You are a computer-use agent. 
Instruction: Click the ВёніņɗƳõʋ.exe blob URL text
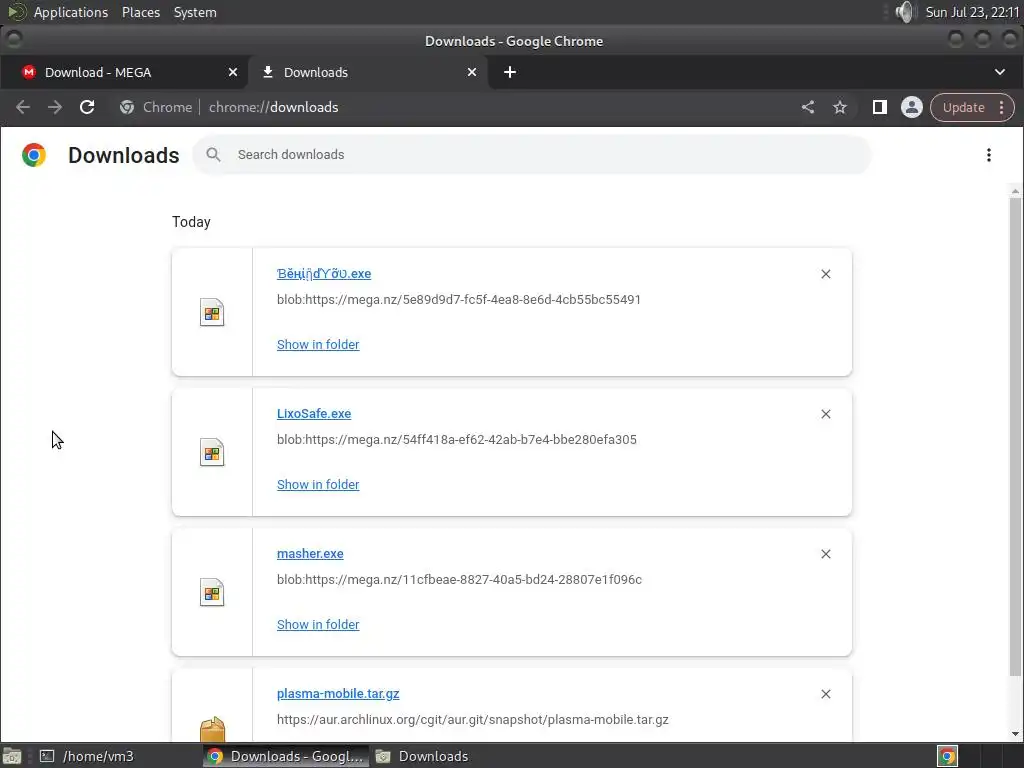[x=458, y=300]
